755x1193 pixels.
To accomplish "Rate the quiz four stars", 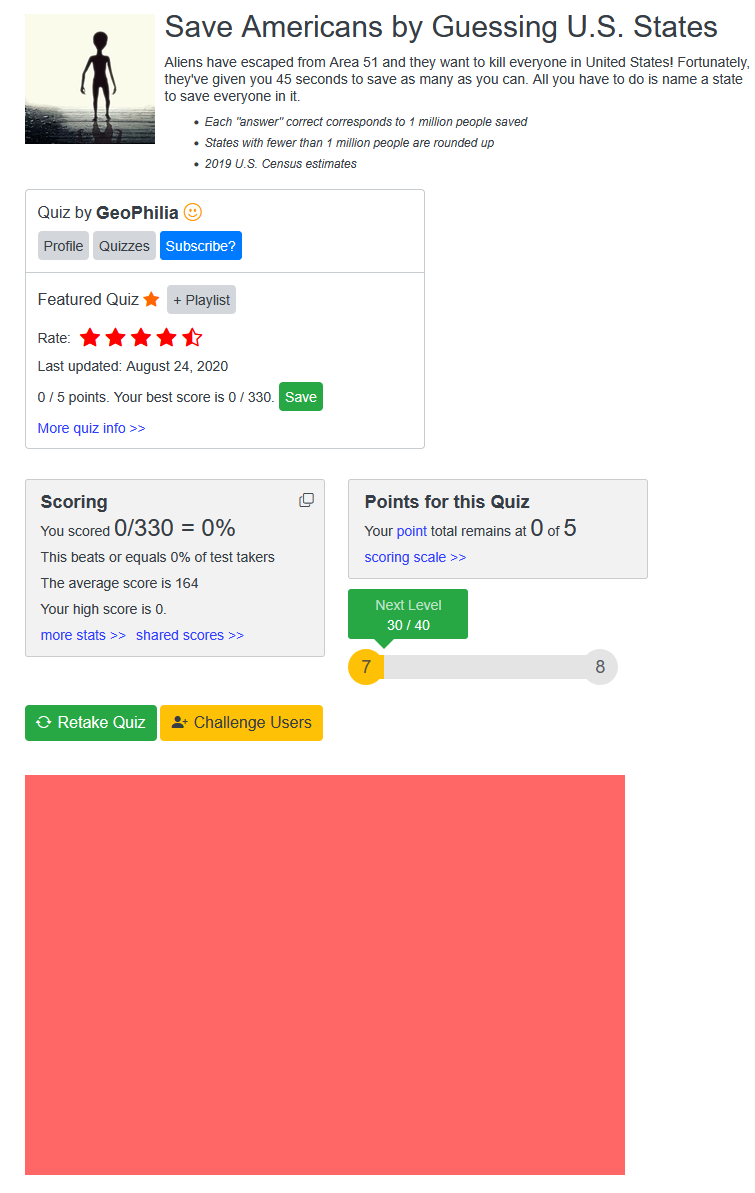I will 167,337.
